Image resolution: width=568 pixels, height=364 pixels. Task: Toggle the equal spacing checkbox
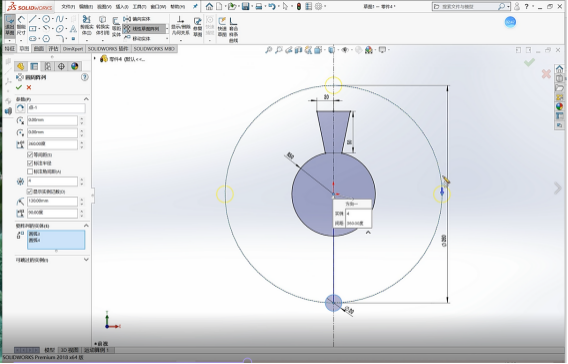[x=30, y=155]
